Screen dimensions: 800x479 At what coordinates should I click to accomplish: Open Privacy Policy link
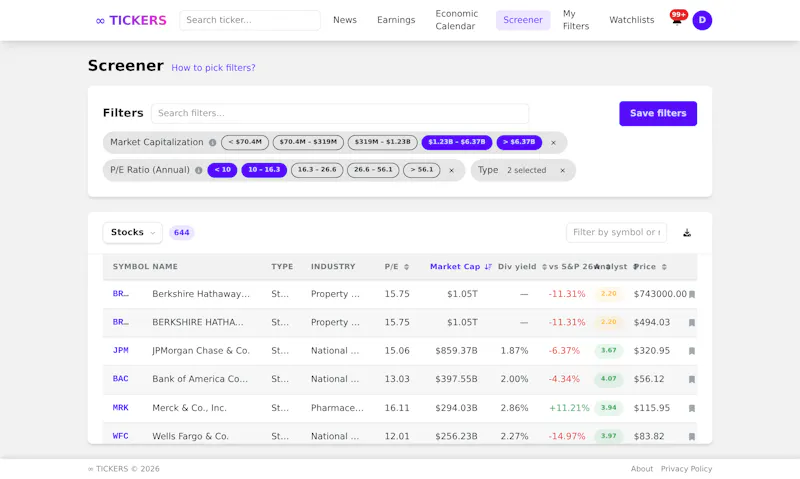click(686, 469)
